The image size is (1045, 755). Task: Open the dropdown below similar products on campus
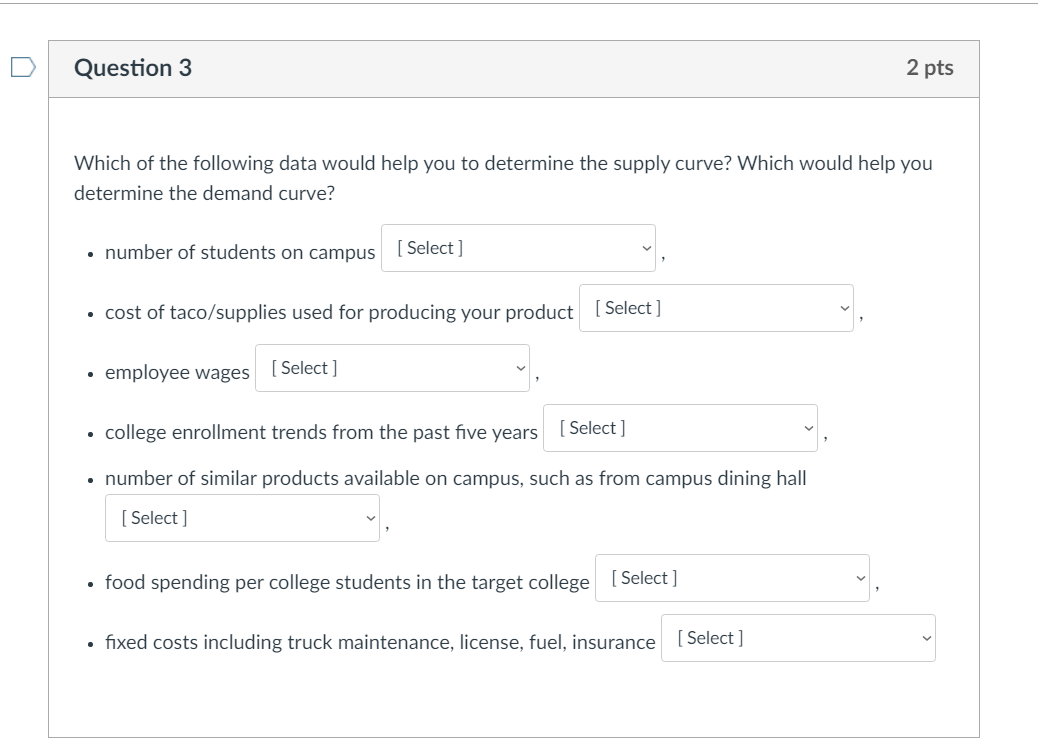pyautogui.click(x=242, y=517)
